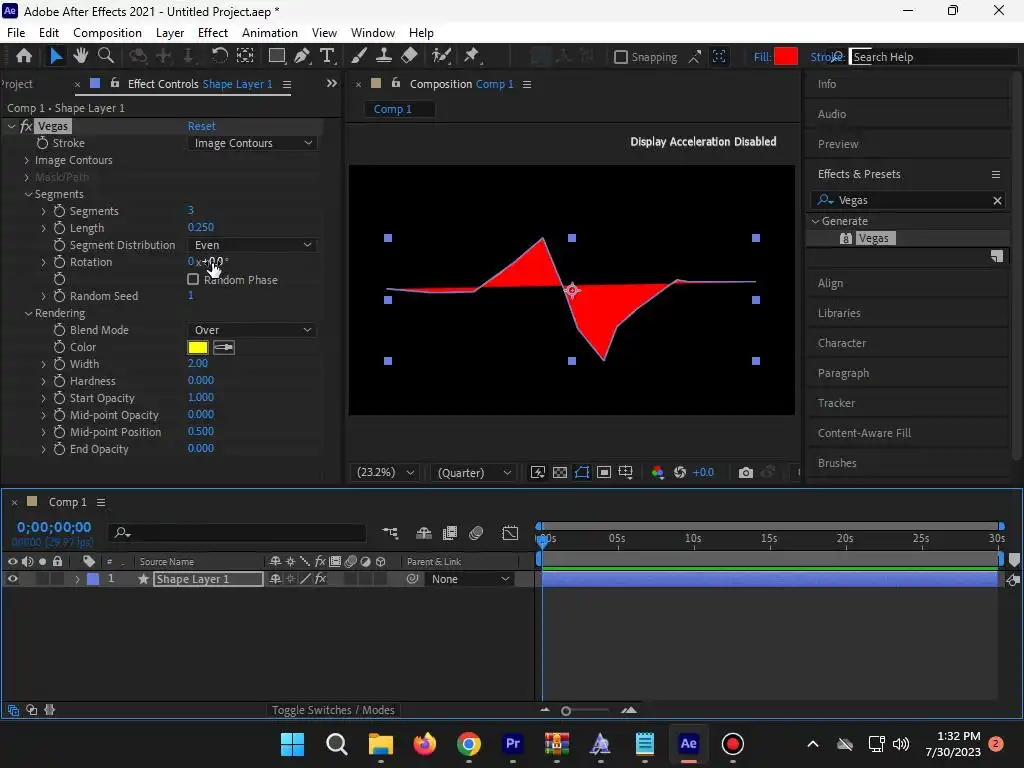Click the eyedropper next to Color
The width and height of the screenshot is (1024, 768).
coord(223,347)
